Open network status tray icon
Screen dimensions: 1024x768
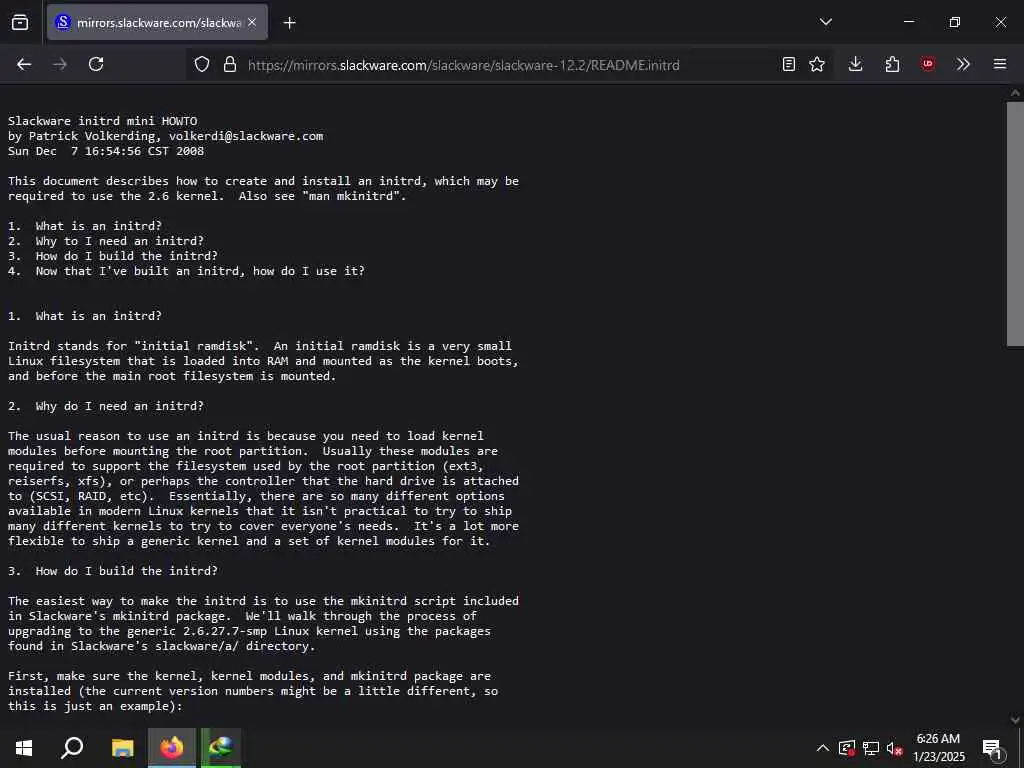click(x=871, y=748)
